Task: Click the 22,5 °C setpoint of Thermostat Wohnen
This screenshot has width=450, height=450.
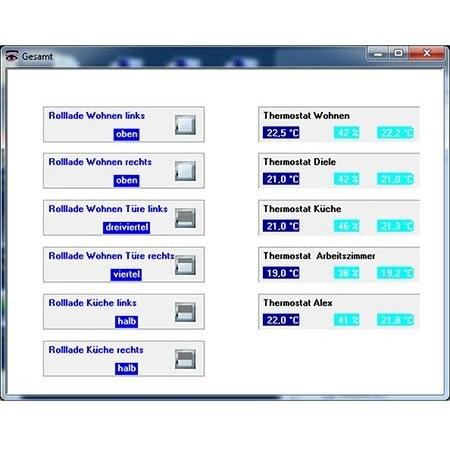Action: pos(281,133)
